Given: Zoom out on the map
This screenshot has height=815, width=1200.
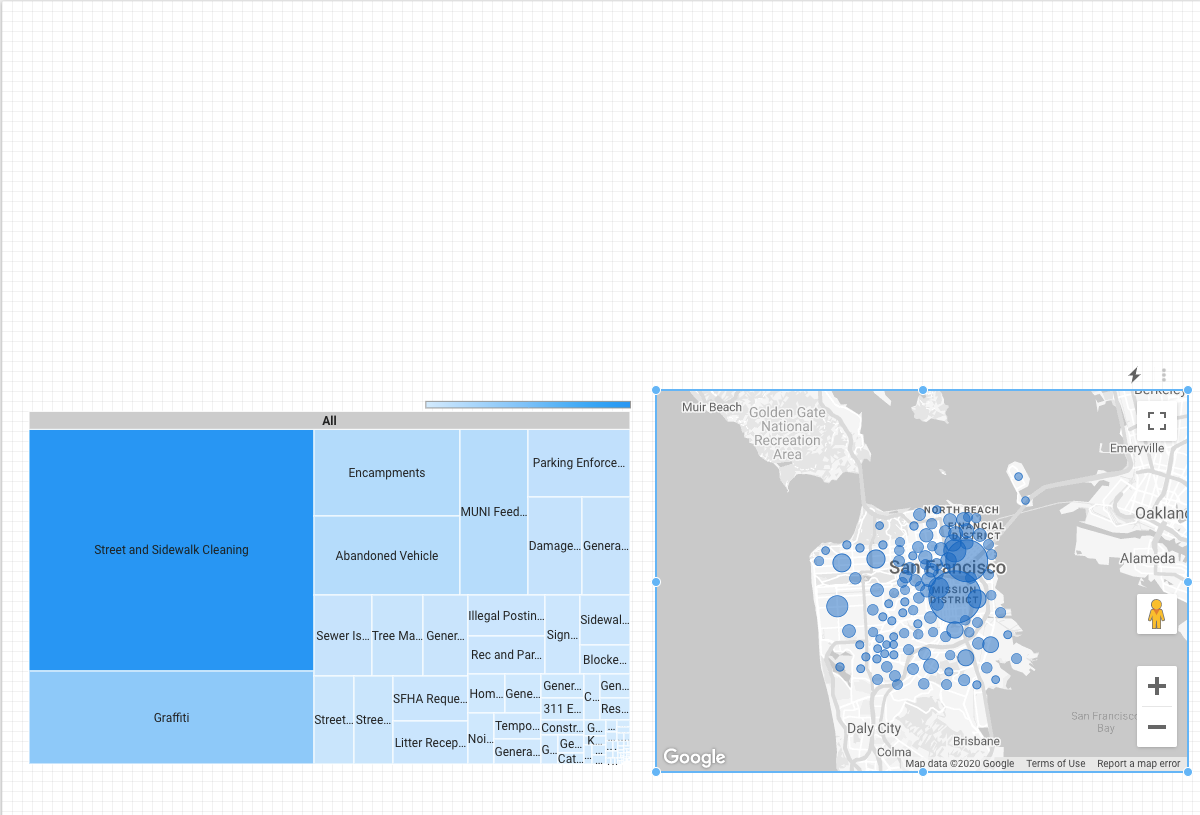Looking at the screenshot, I should (1156, 727).
